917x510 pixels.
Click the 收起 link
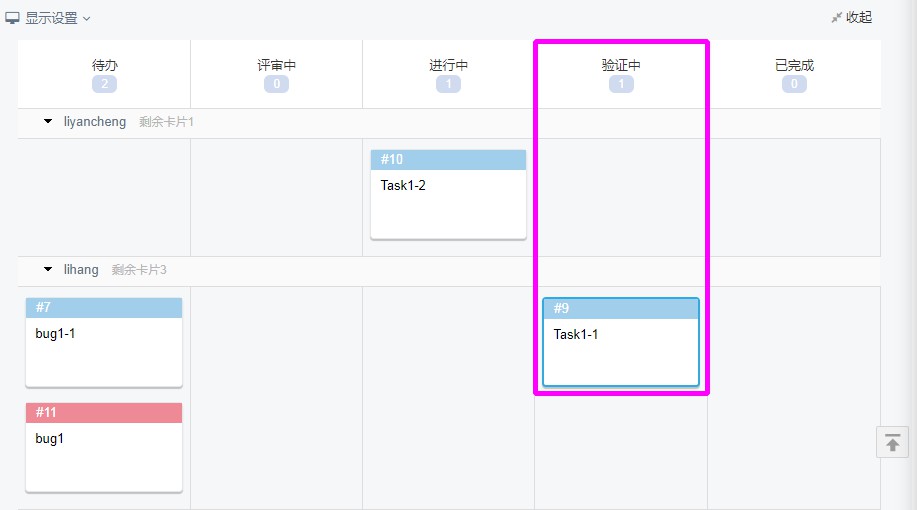[x=859, y=18]
